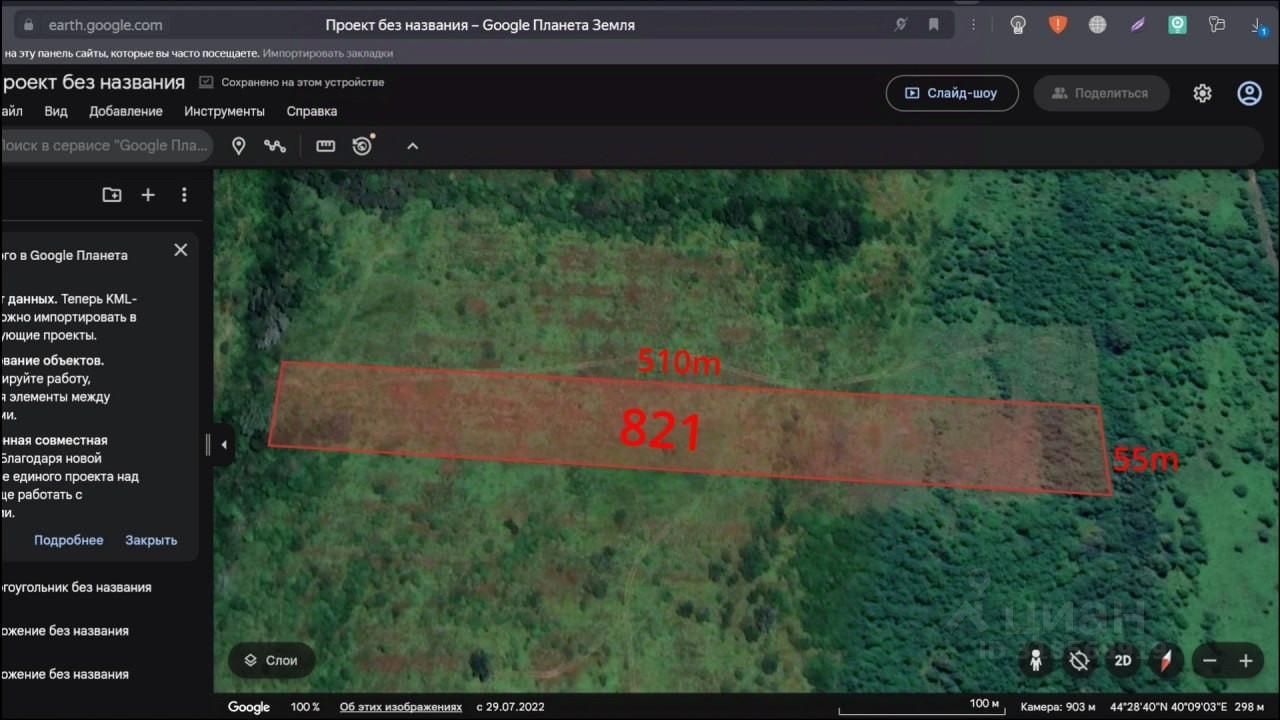The width and height of the screenshot is (1280, 720).
Task: Open the project three-dot options menu
Action: (x=184, y=195)
